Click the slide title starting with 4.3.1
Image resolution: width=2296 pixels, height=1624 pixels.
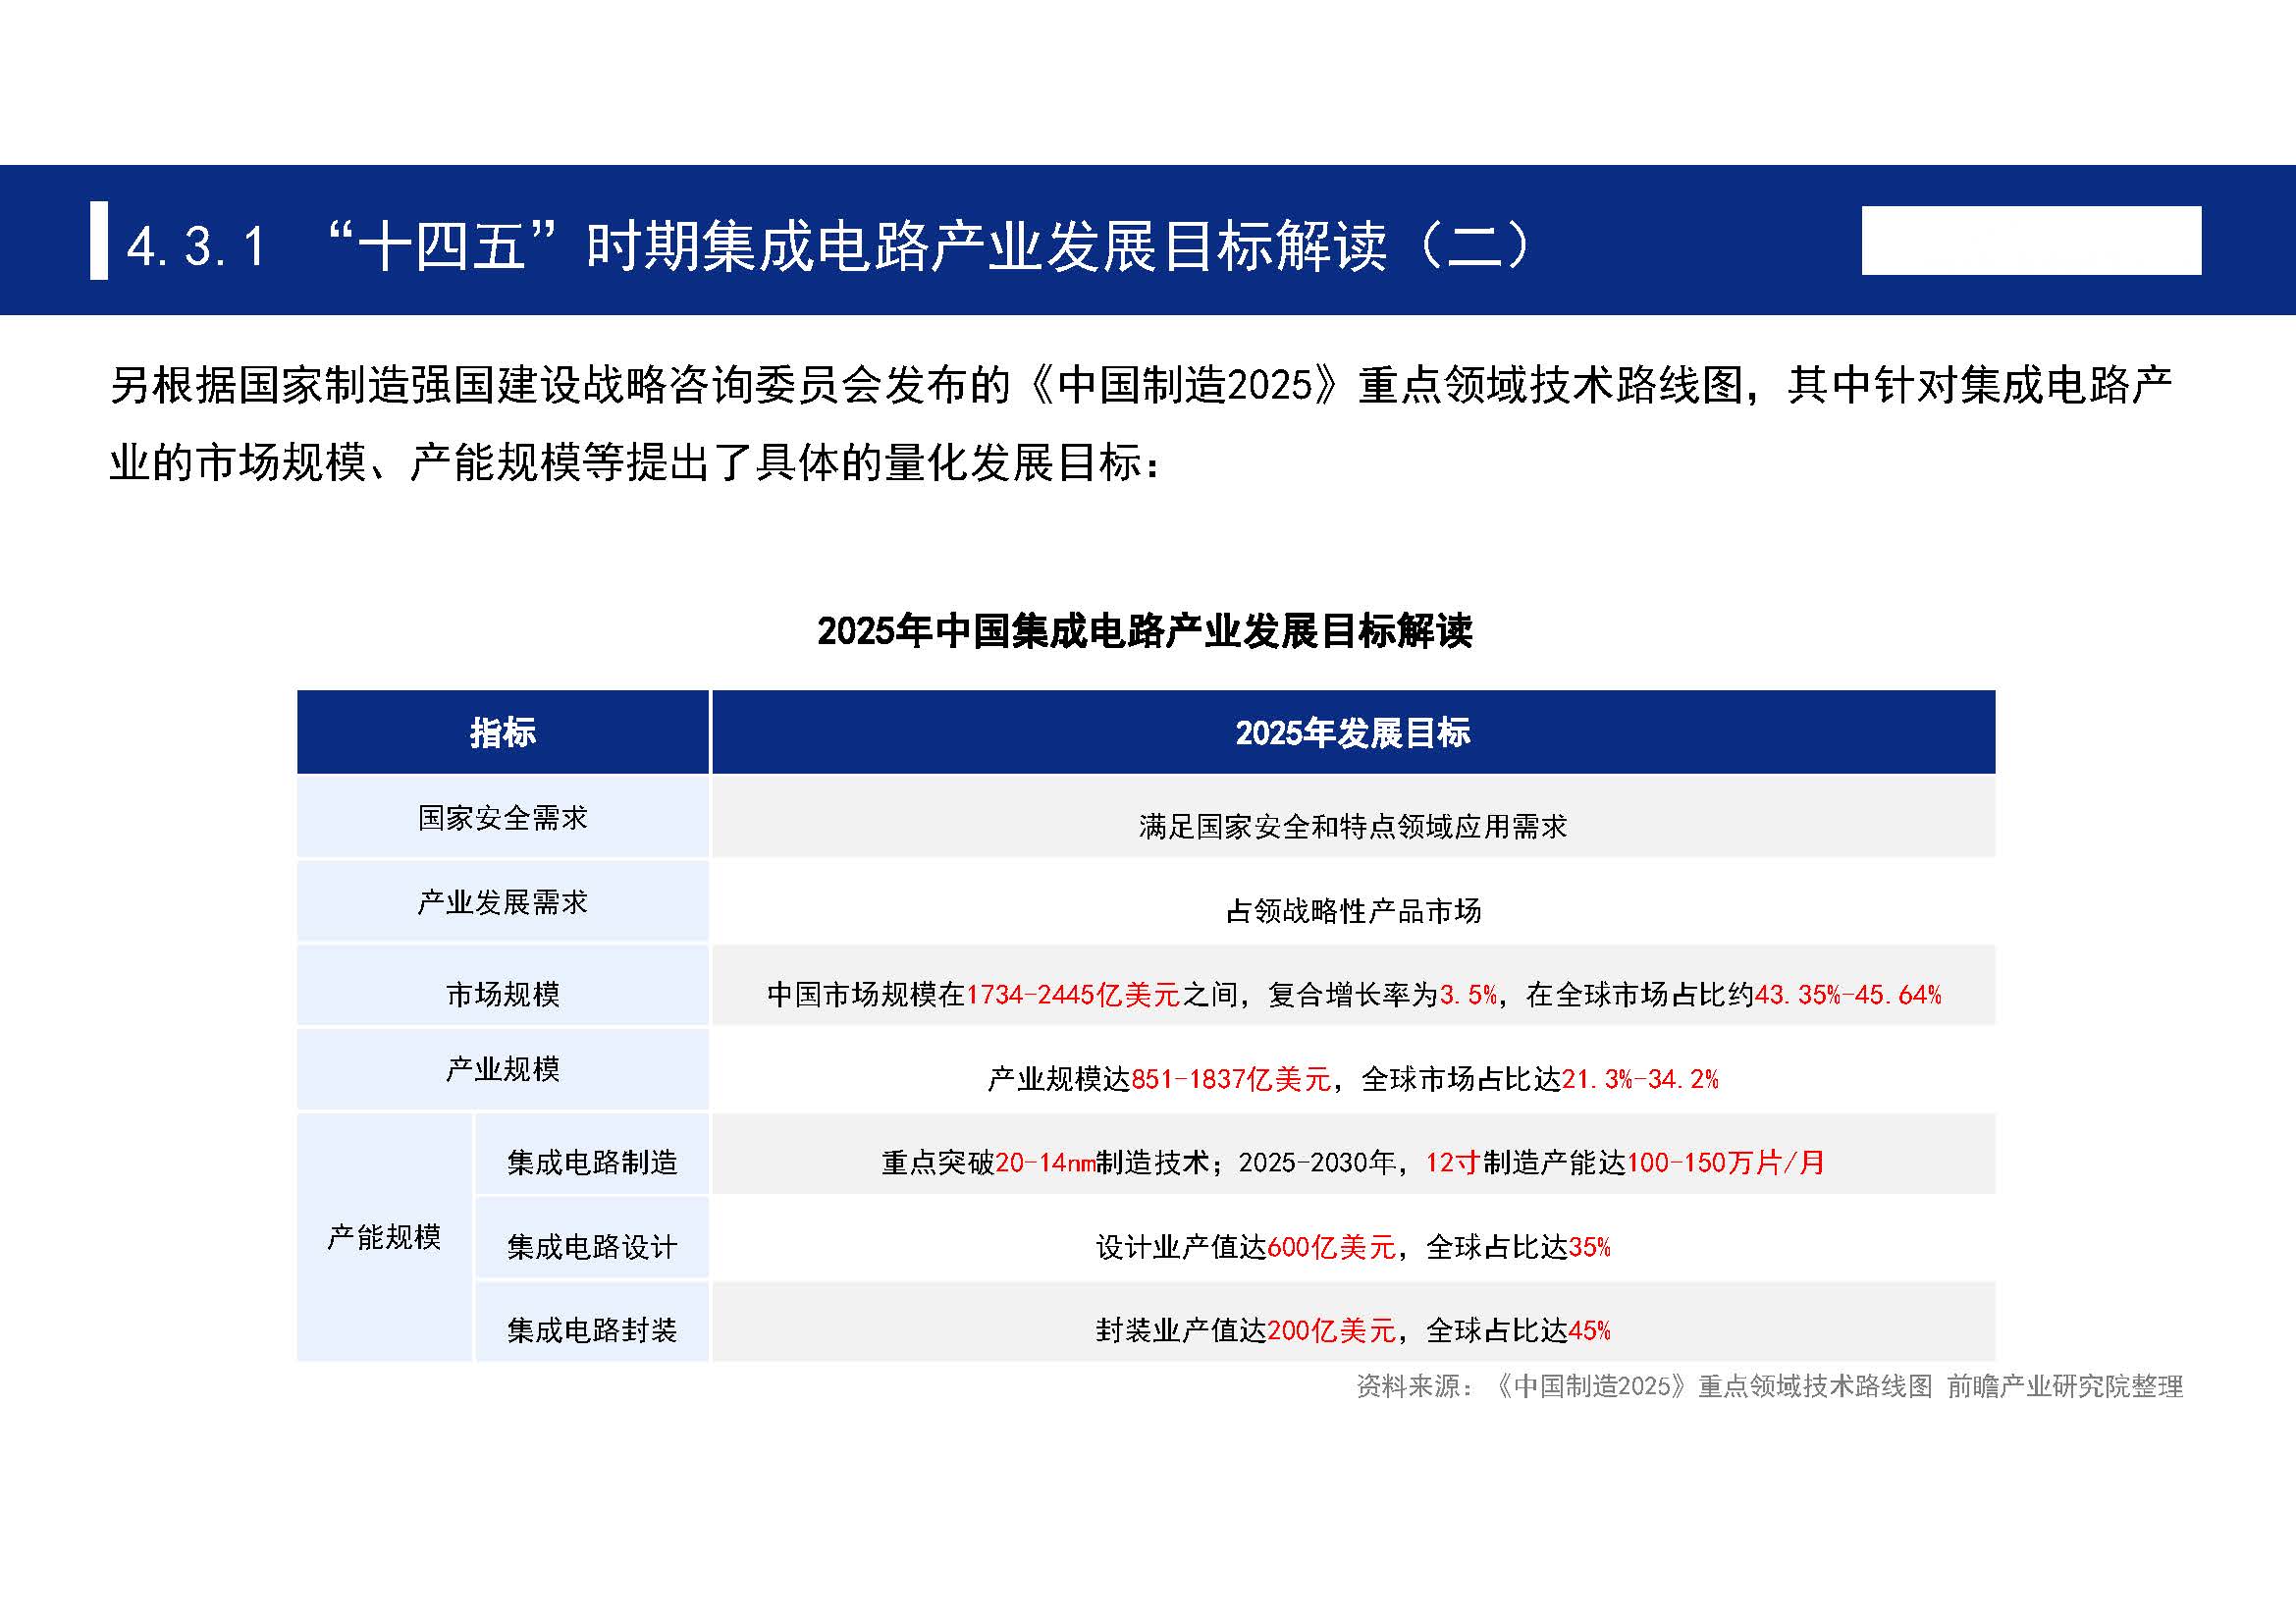click(x=828, y=245)
